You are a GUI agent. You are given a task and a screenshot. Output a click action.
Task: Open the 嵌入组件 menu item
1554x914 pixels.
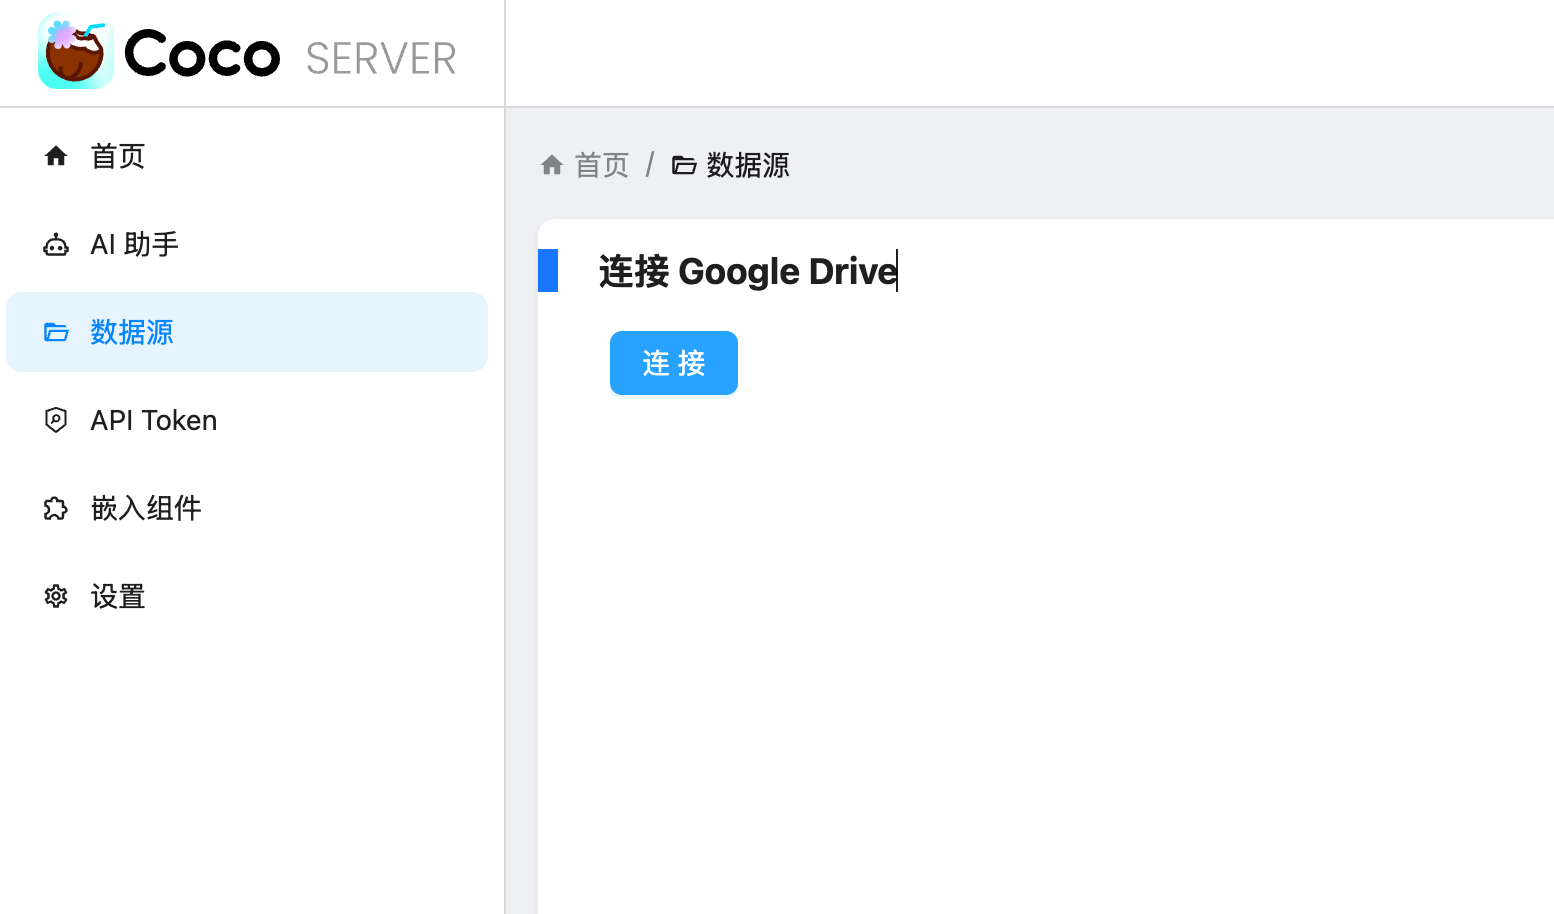tap(247, 508)
